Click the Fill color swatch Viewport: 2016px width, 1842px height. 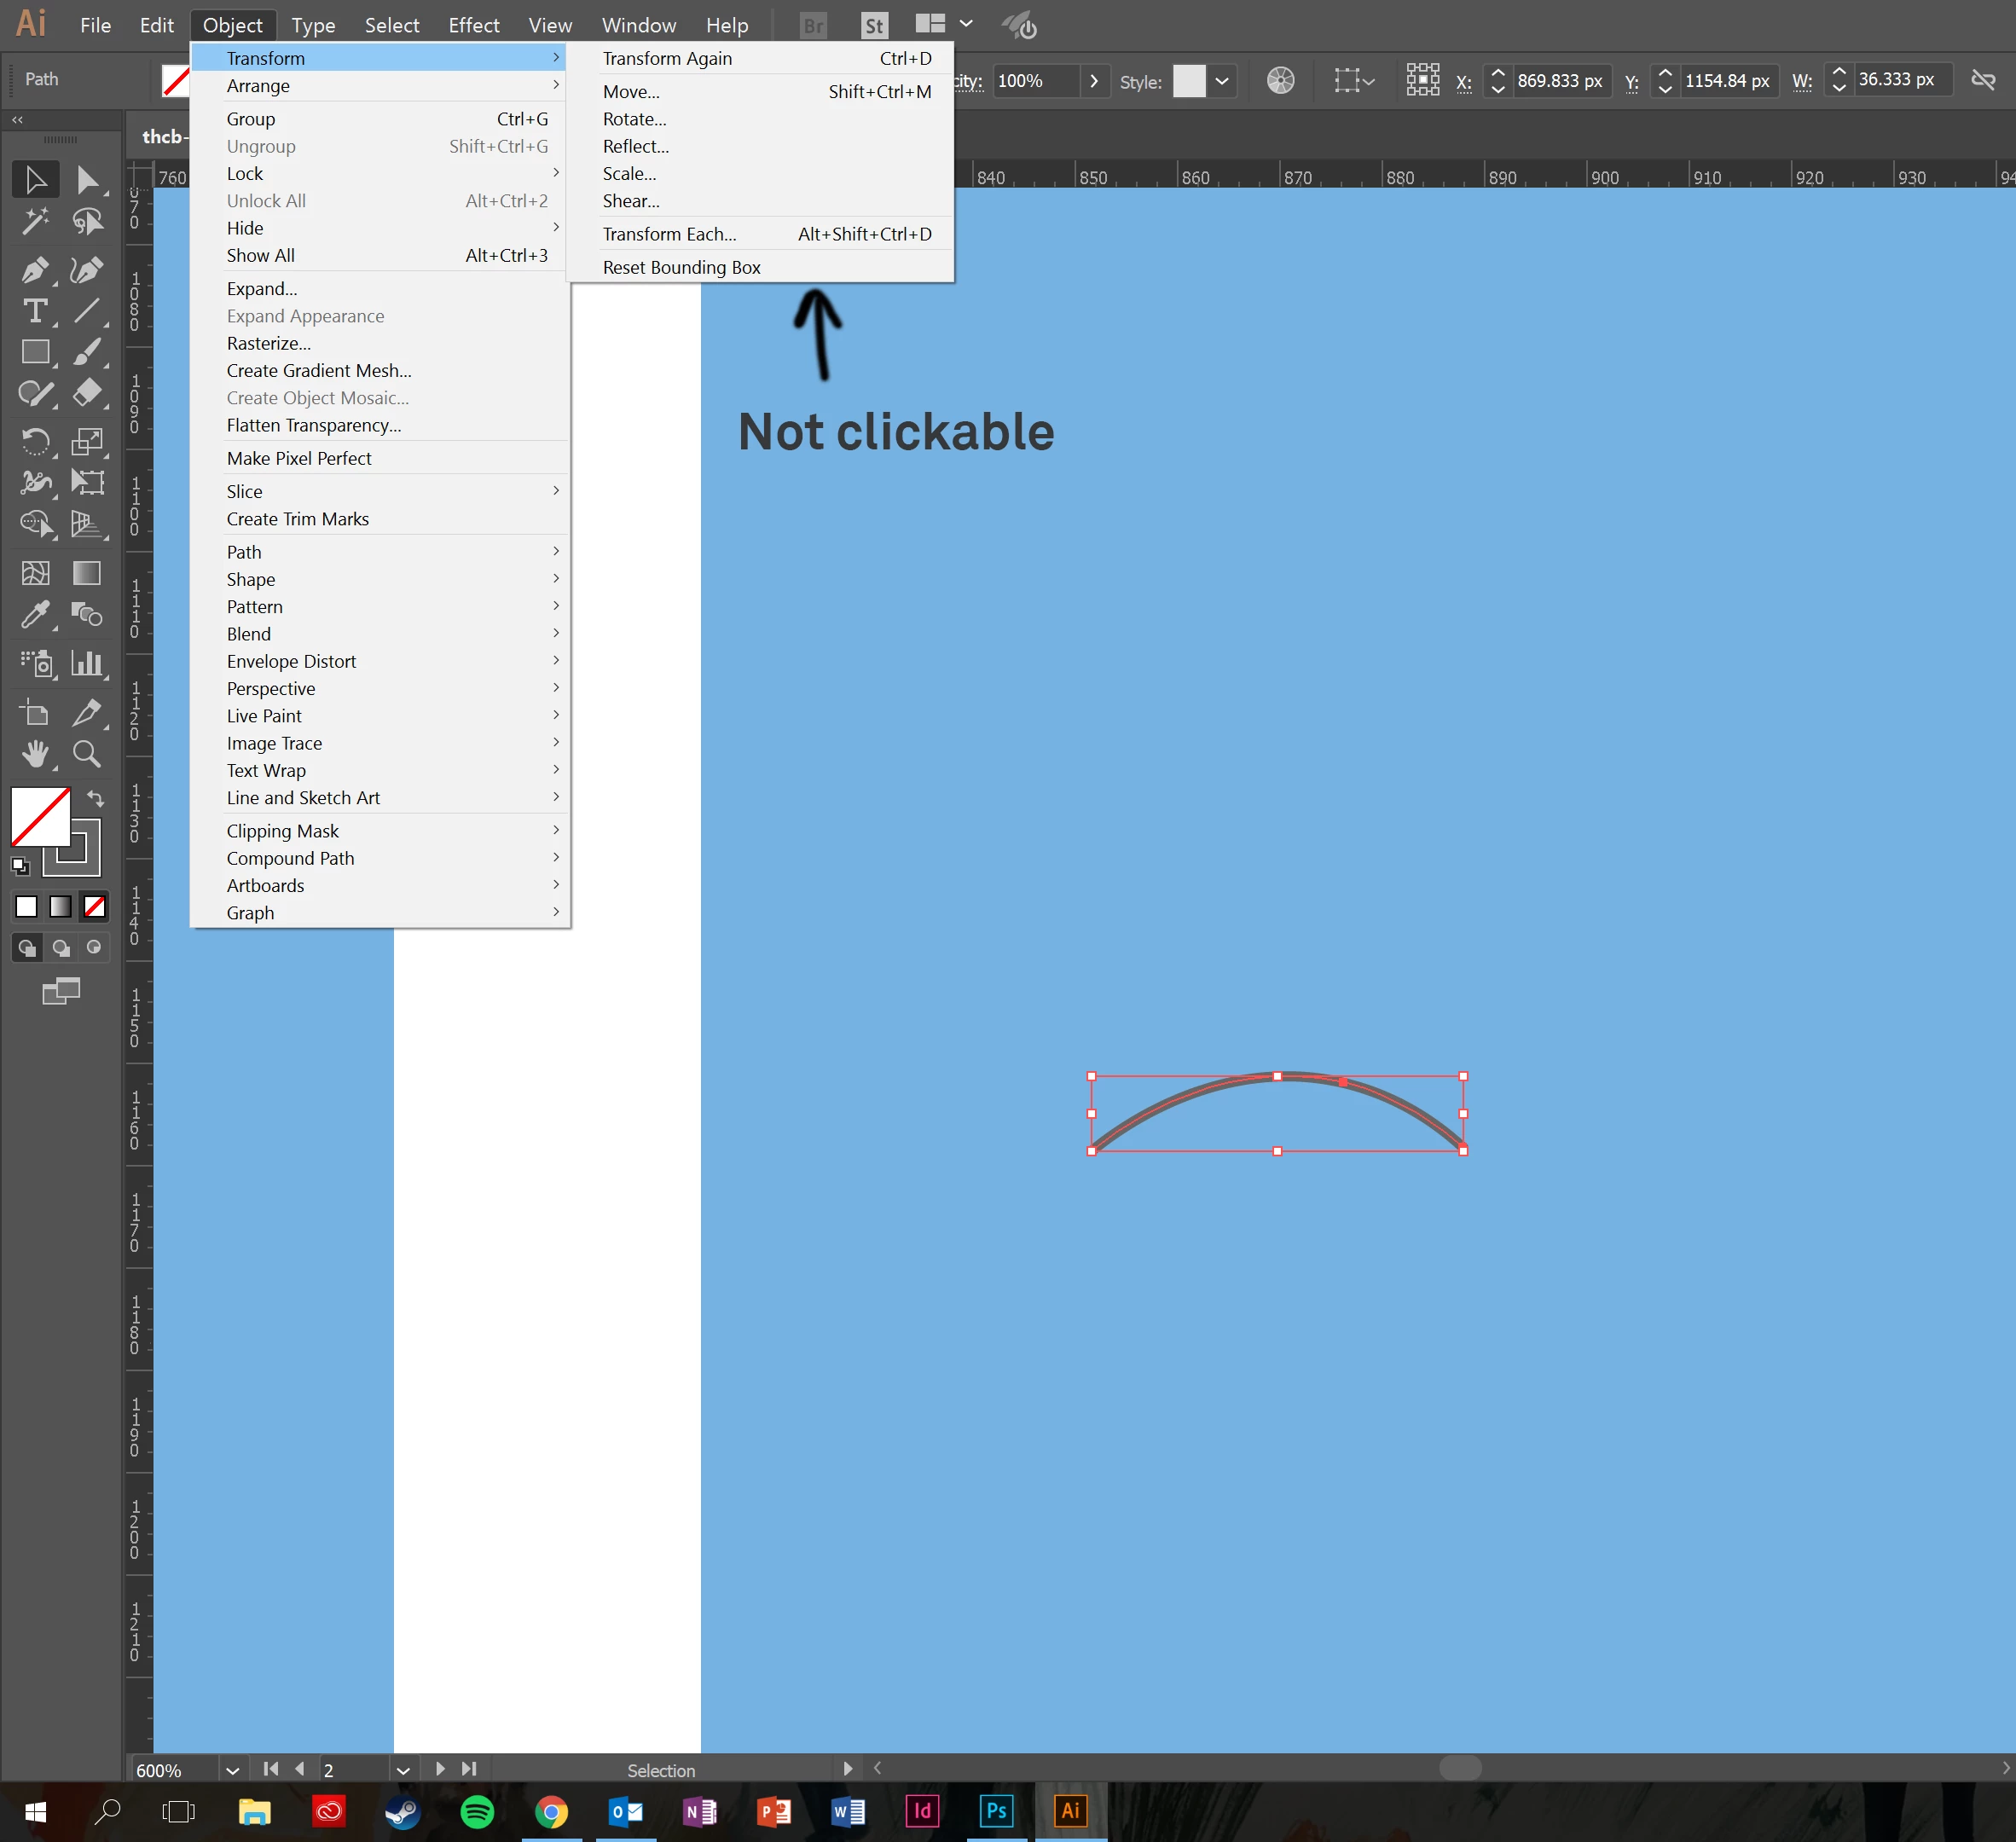pos(40,817)
